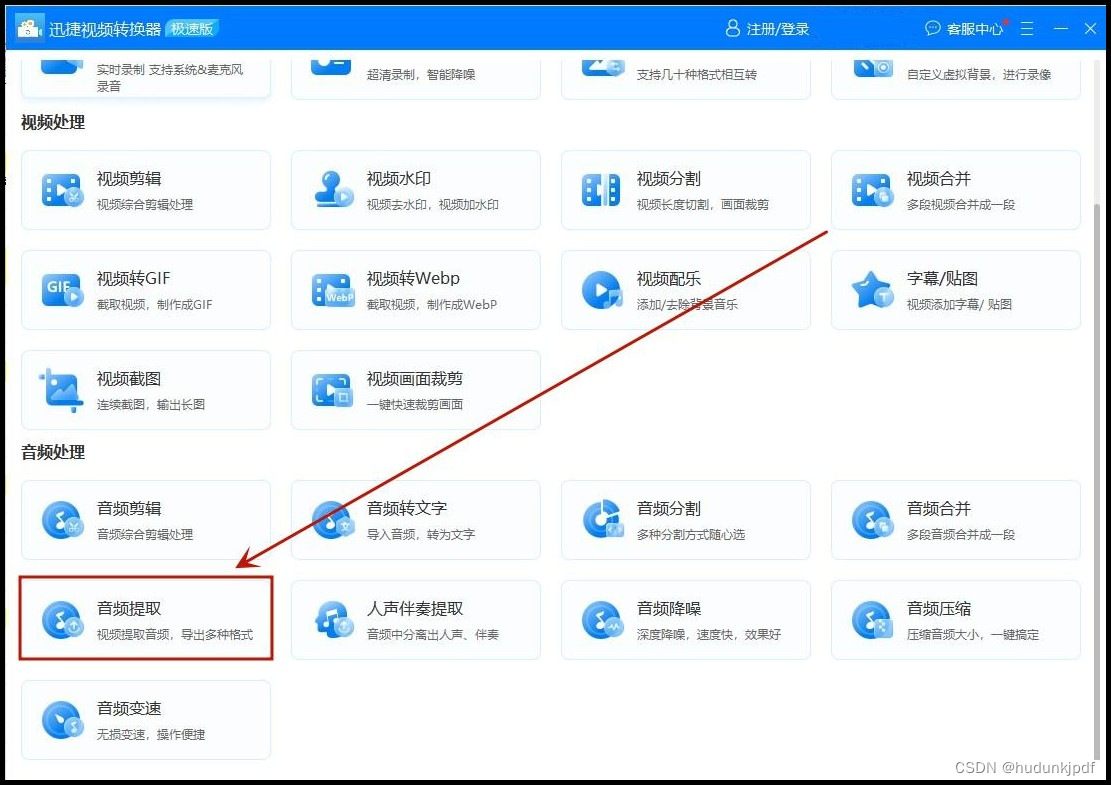Image resolution: width=1111 pixels, height=785 pixels.
Task: Click the 迅捷视频转换器 app logo
Action: point(30,28)
